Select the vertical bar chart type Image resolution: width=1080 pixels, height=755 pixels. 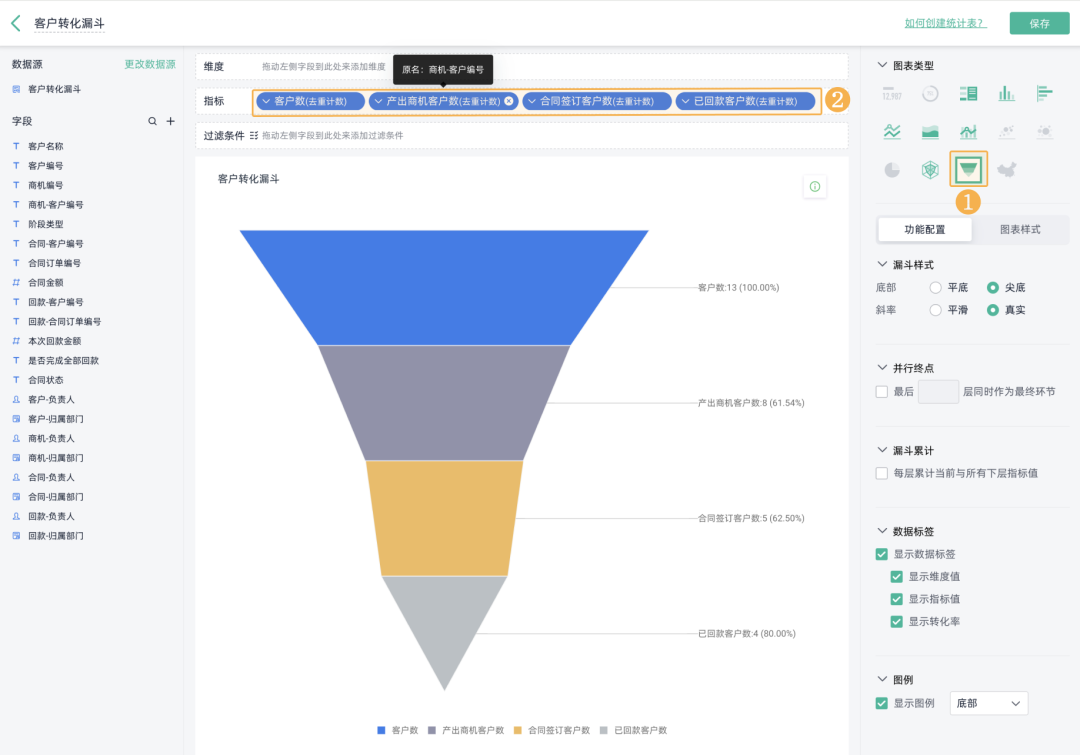1006,94
